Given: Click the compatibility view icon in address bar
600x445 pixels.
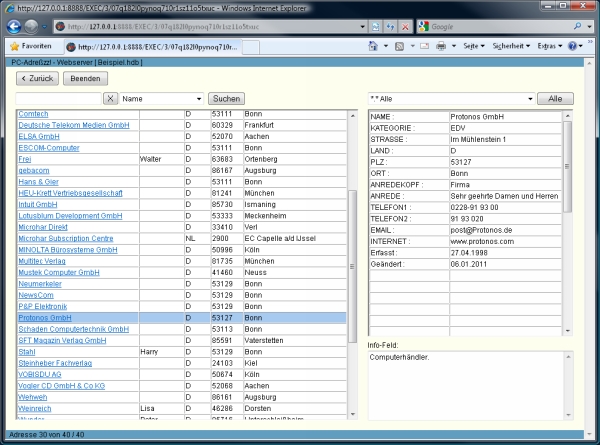Looking at the screenshot, I should click(375, 26).
